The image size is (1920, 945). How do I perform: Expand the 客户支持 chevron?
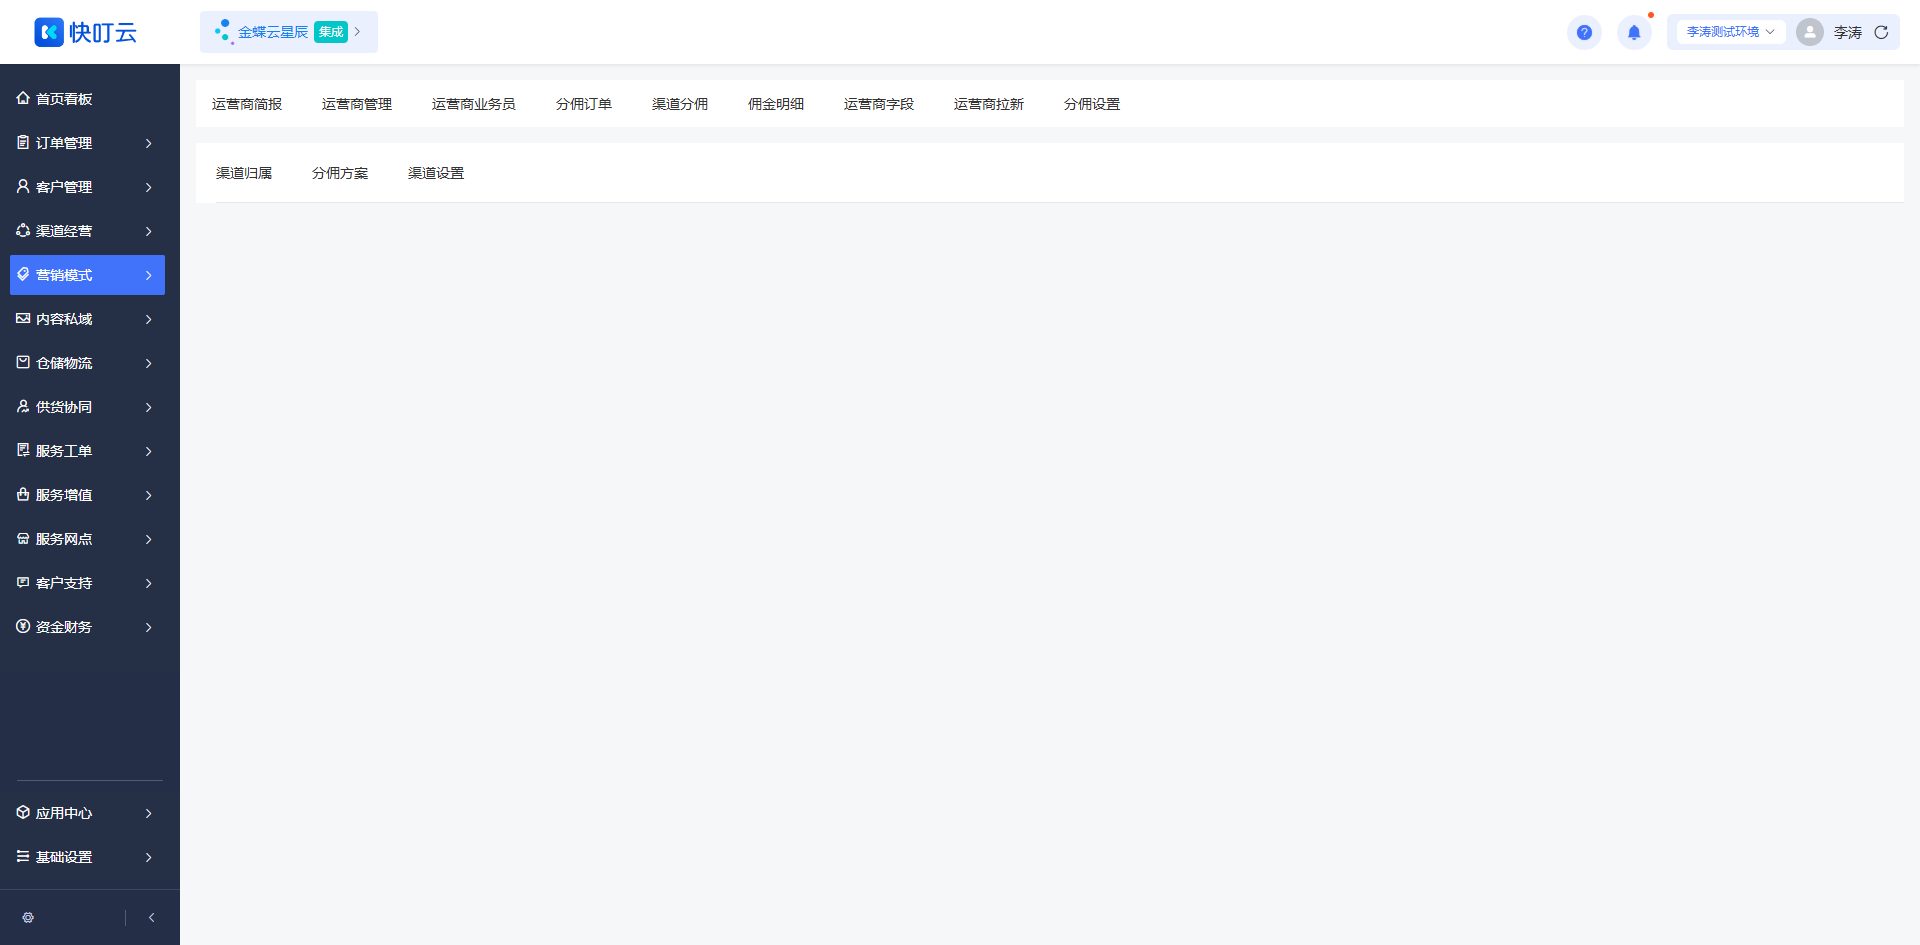[148, 583]
